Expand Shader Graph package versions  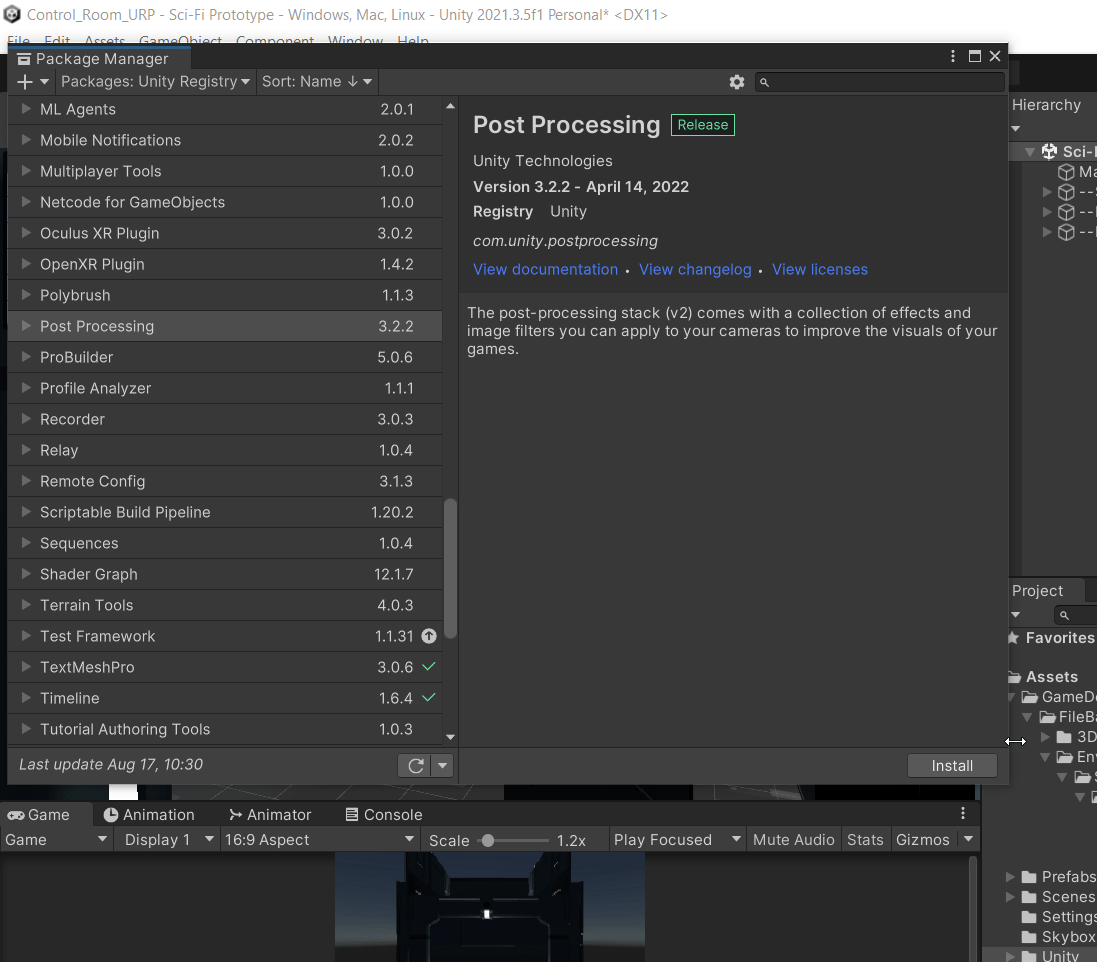coord(26,574)
